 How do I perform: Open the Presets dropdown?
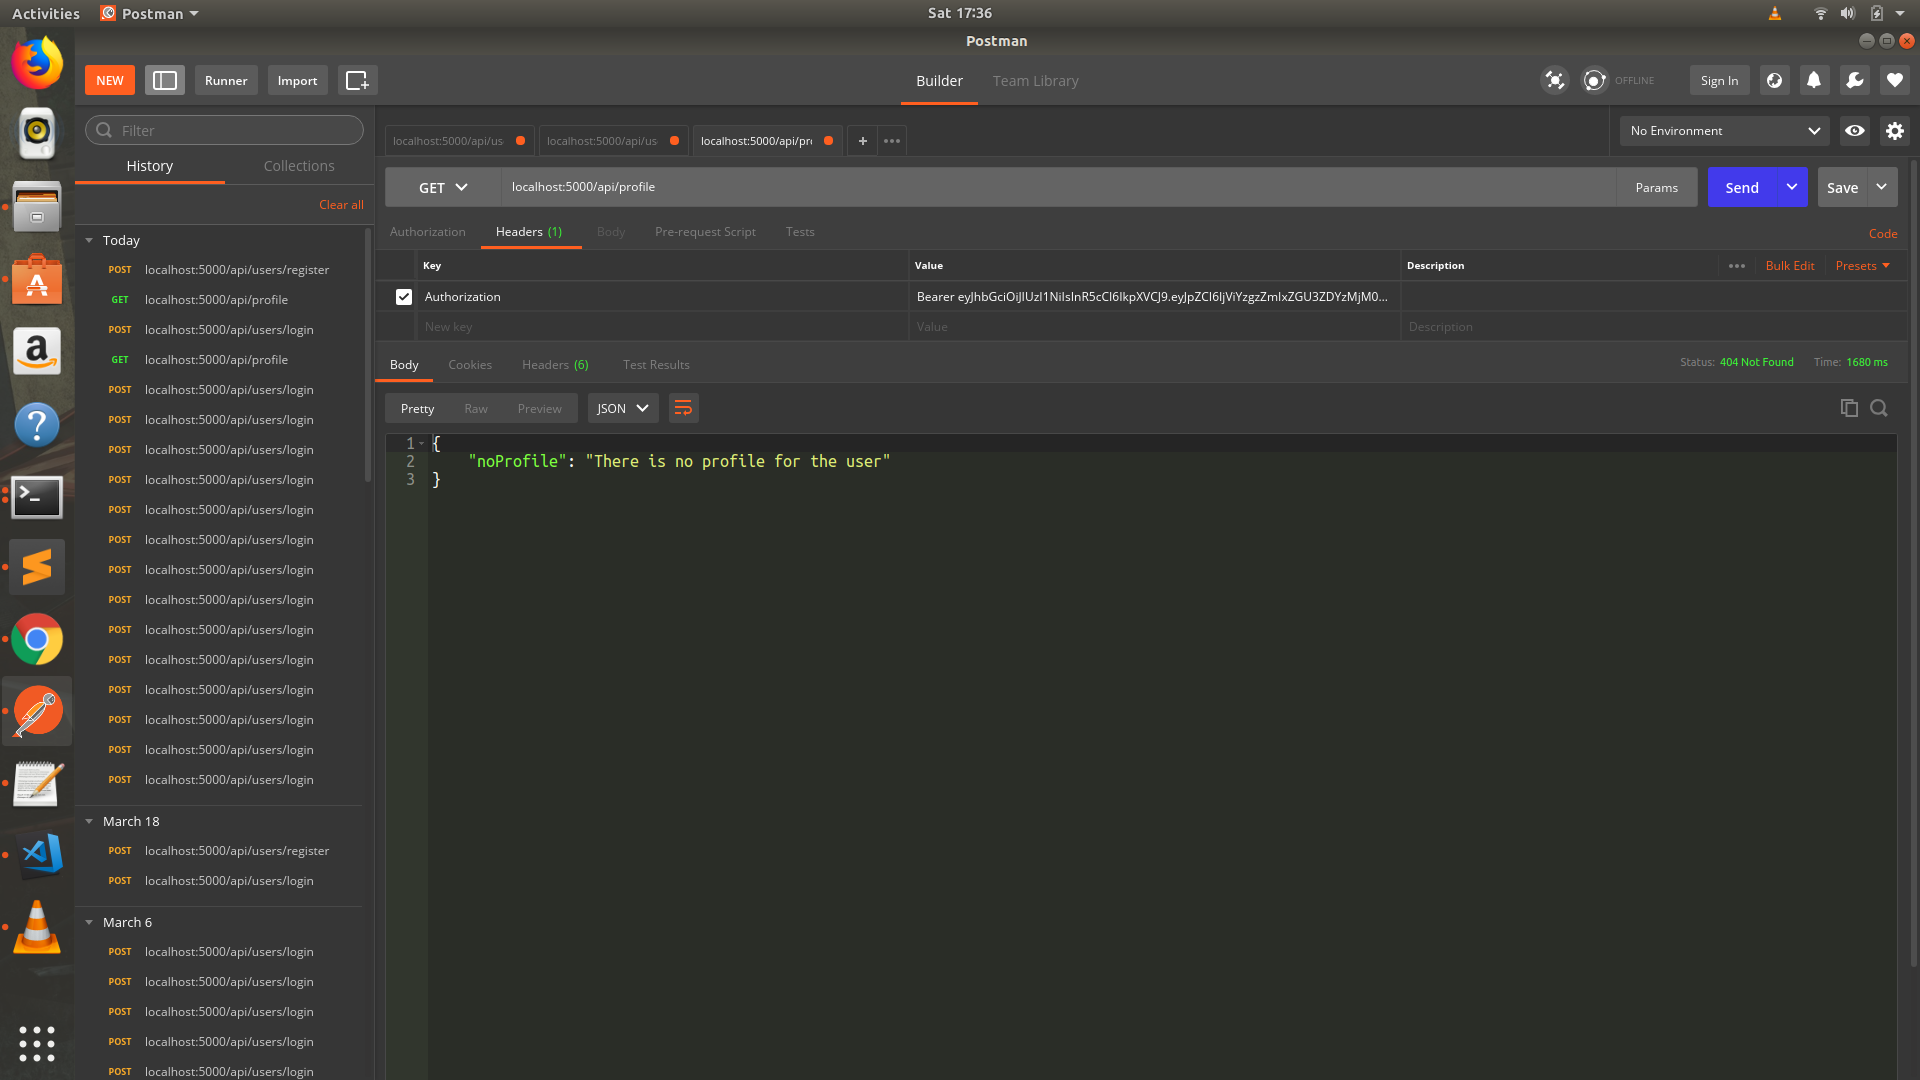point(1861,265)
